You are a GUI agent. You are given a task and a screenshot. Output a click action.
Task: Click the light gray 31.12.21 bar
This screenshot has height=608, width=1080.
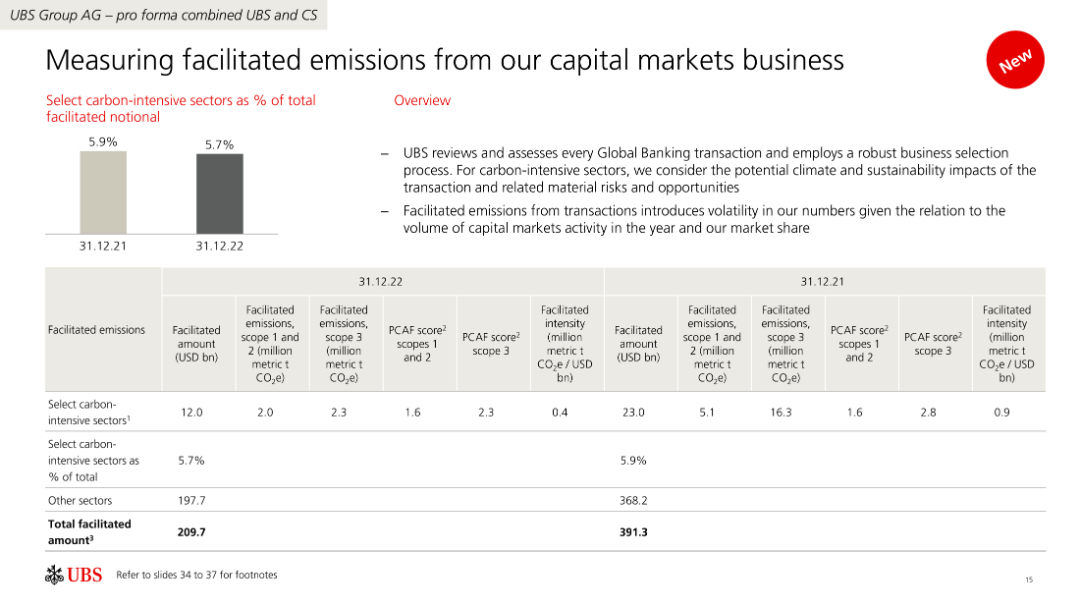(103, 193)
